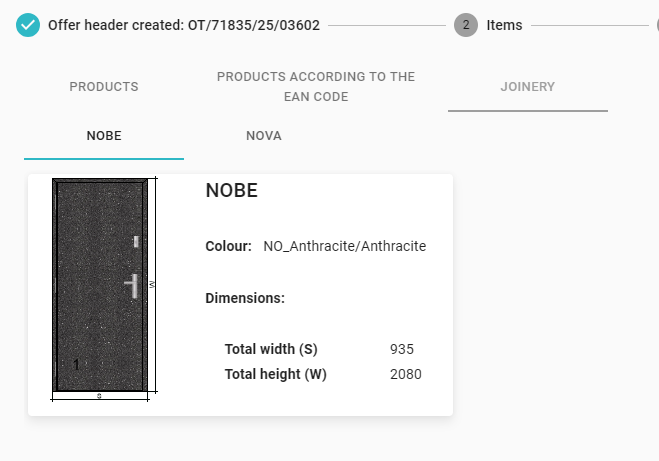Click the step 2 circle icon

tap(465, 25)
